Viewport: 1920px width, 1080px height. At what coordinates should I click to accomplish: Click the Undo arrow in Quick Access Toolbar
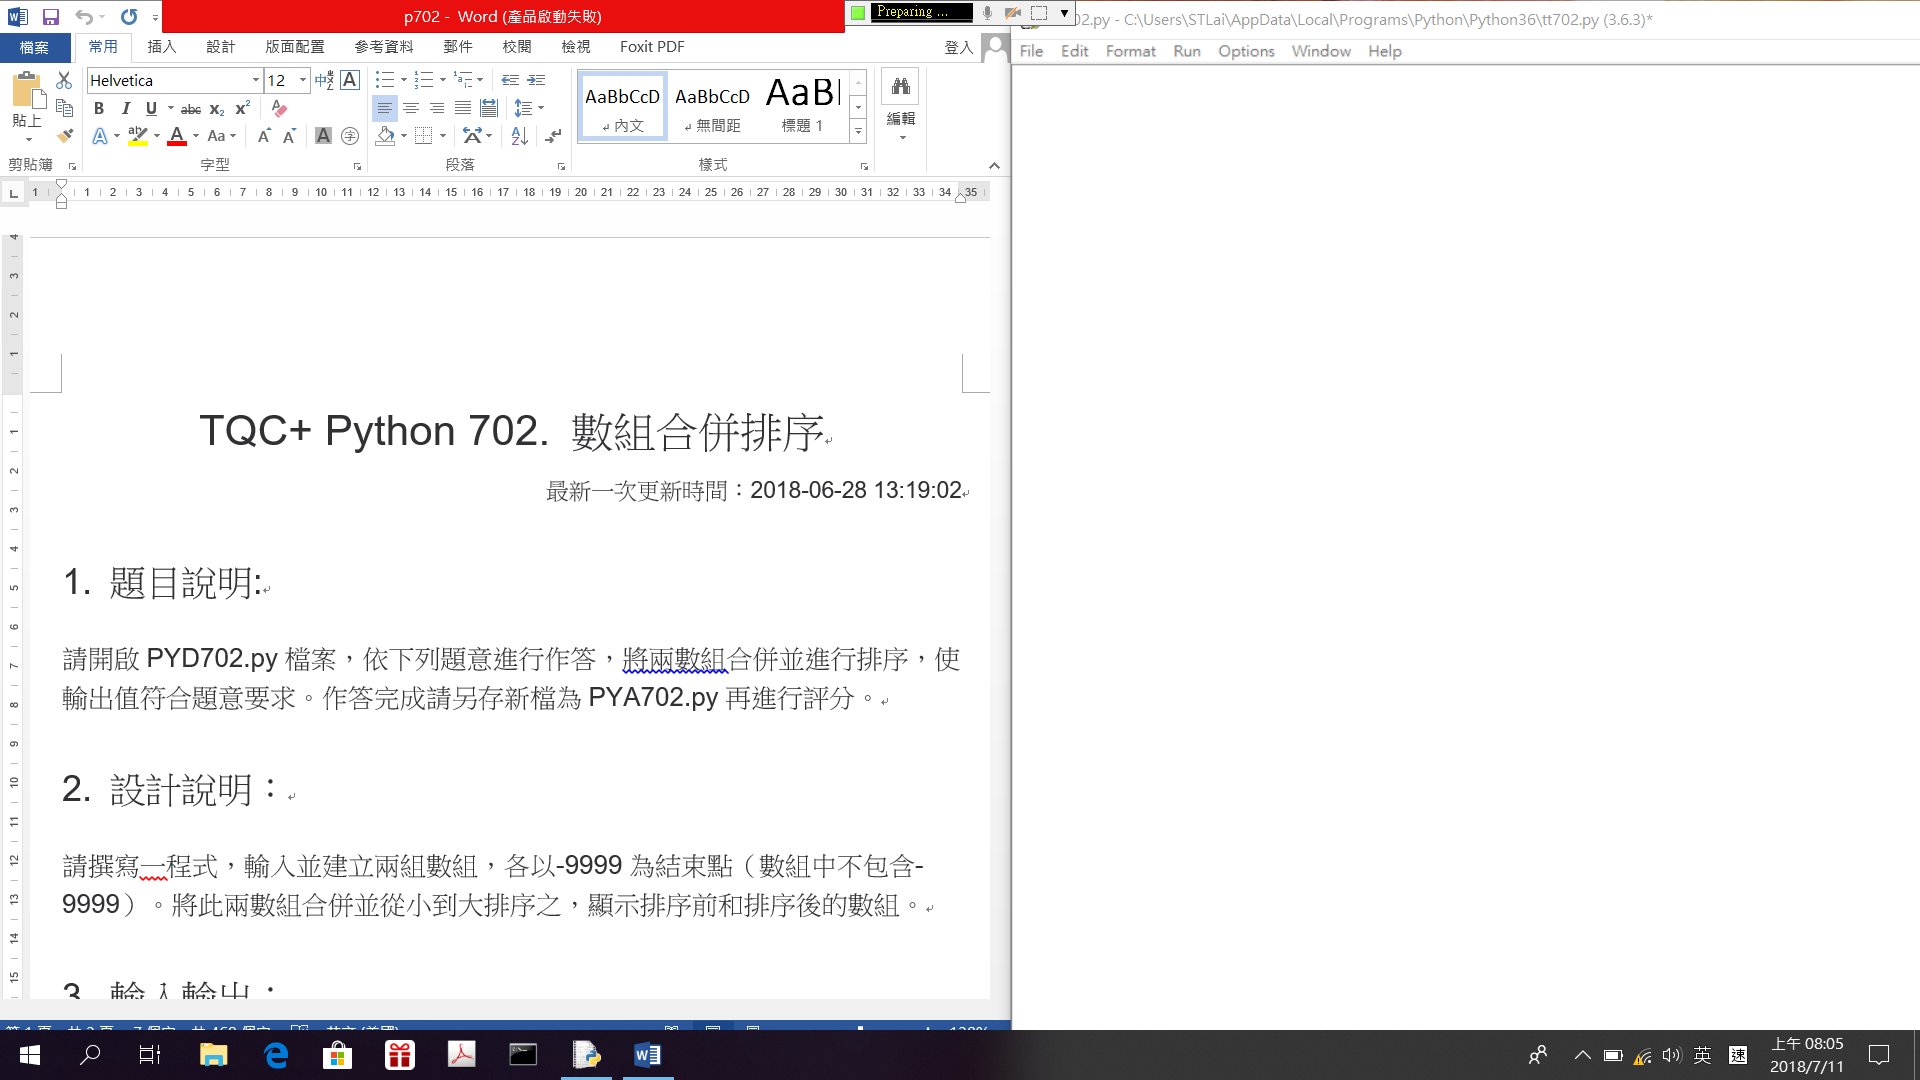tap(84, 16)
